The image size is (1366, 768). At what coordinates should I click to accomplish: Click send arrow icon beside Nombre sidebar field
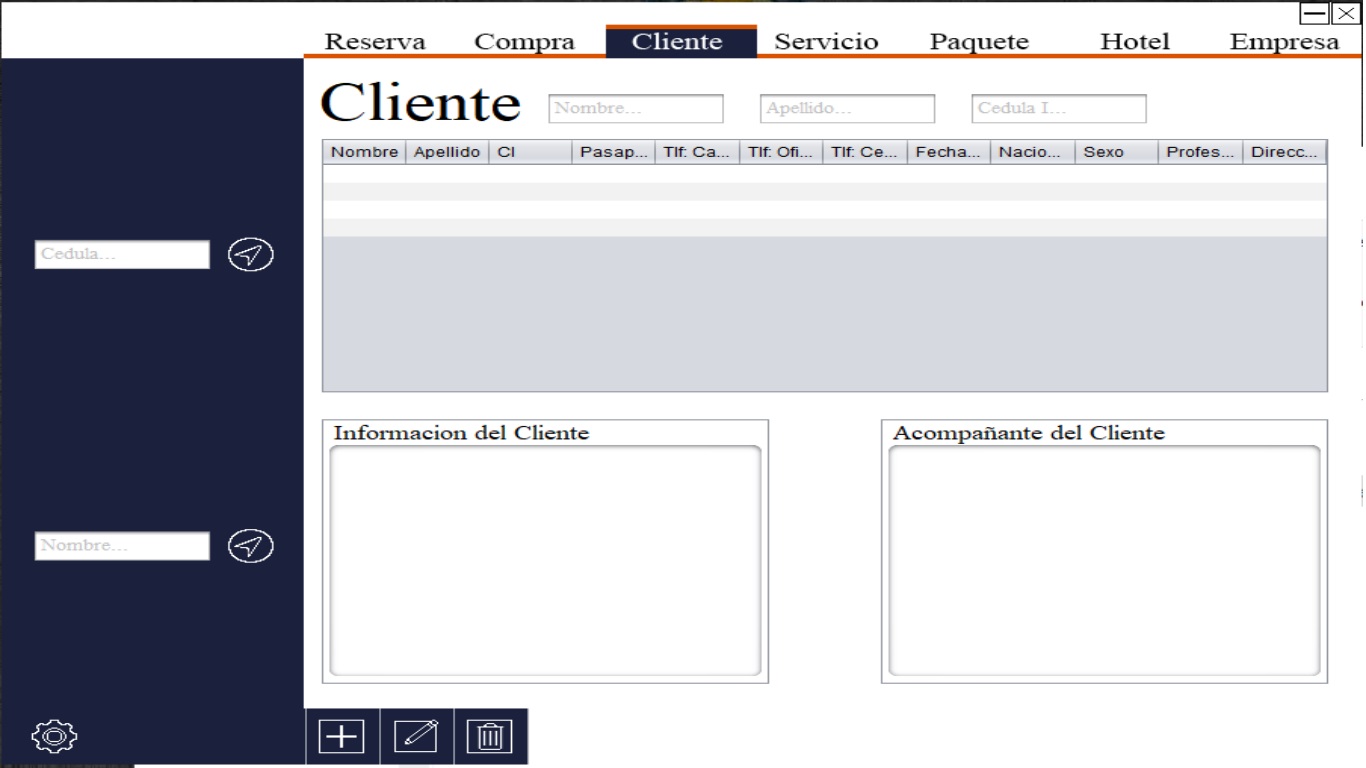pos(250,546)
